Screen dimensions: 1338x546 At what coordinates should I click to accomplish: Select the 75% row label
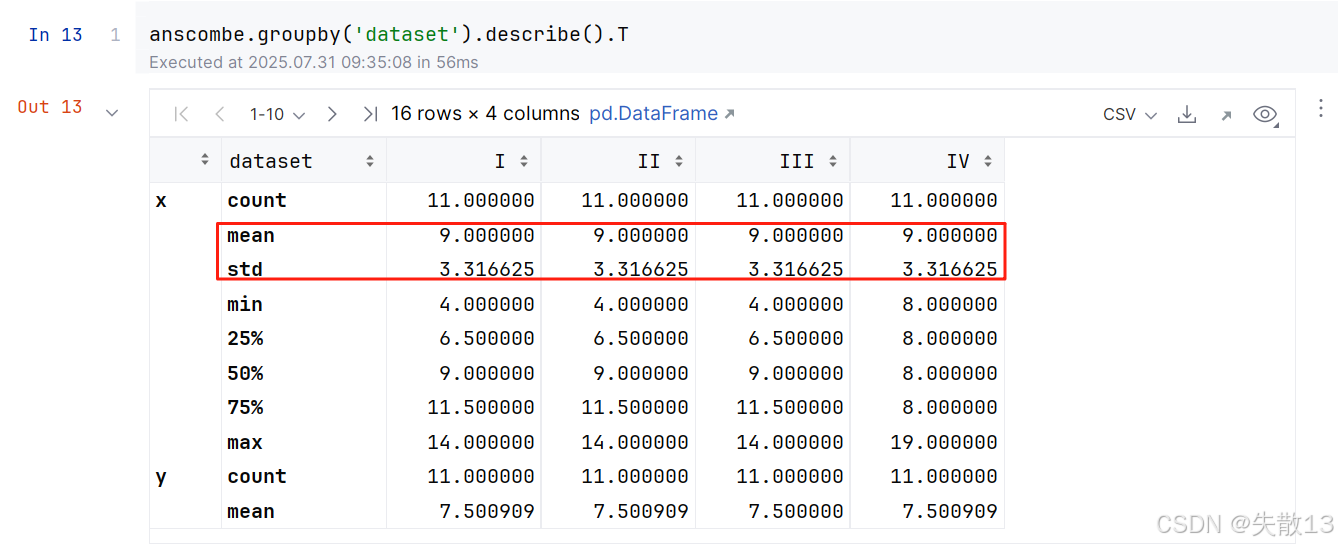[245, 408]
